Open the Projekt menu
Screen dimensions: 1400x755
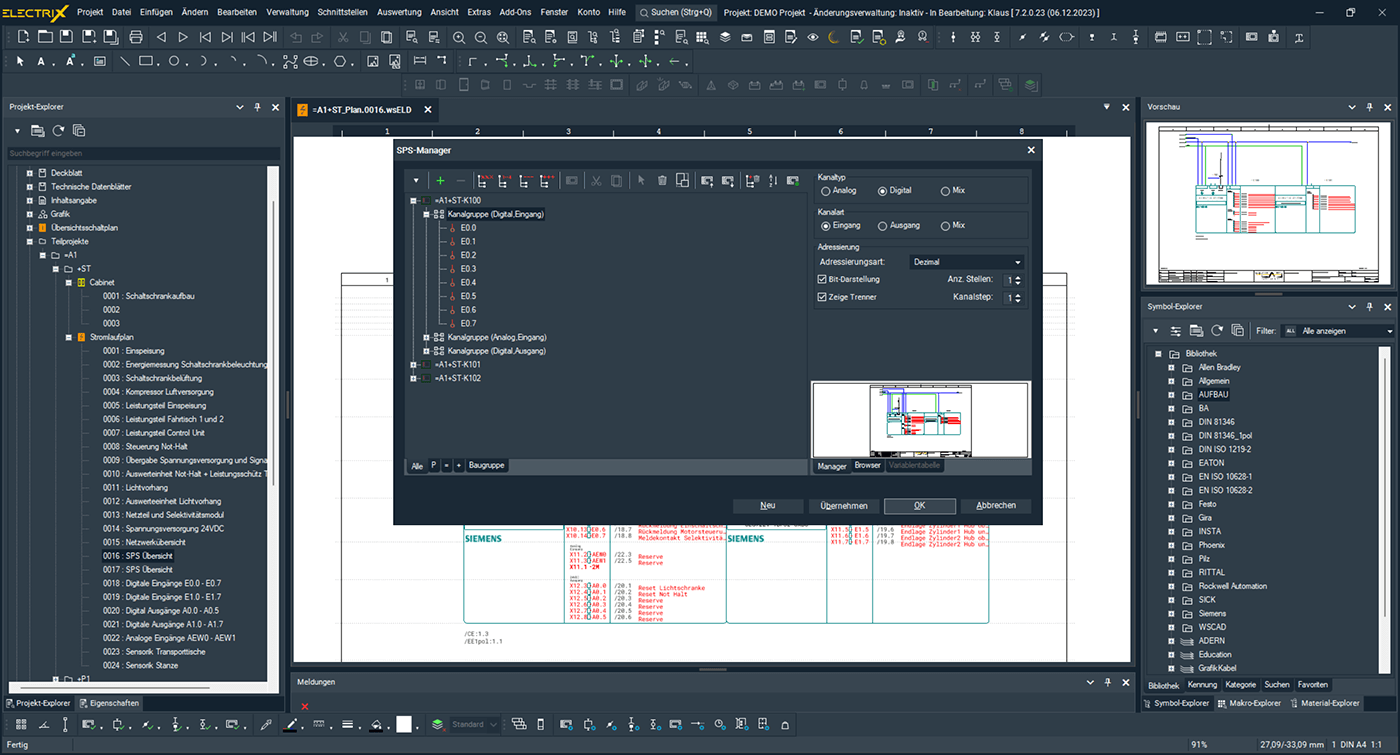90,12
